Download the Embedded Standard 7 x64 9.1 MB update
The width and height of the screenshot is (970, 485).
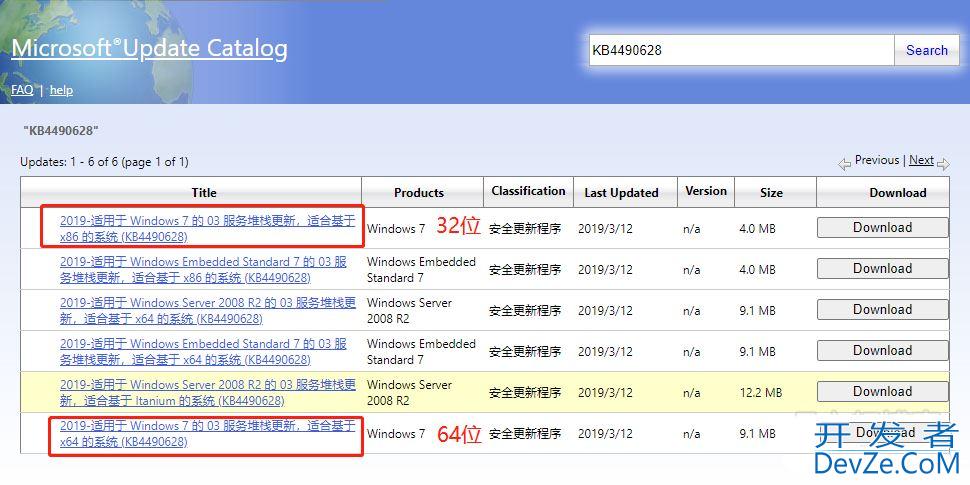(882, 350)
